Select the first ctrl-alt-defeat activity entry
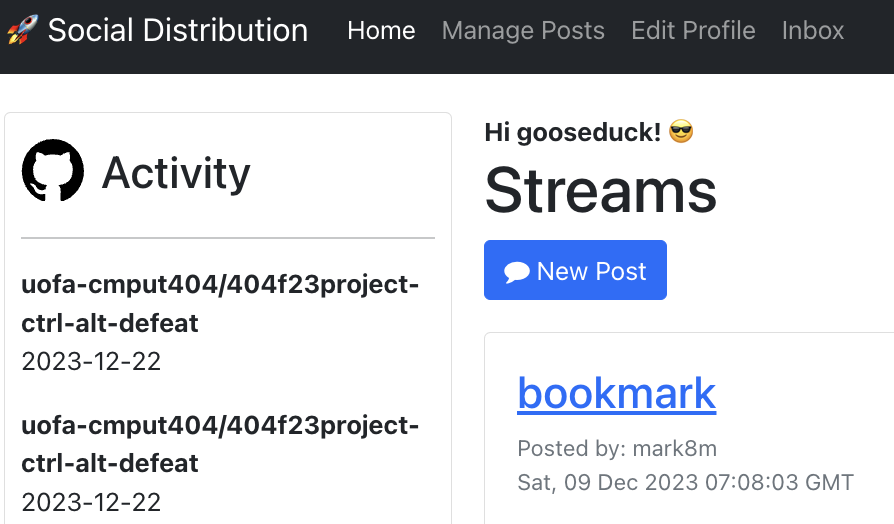Image resolution: width=894 pixels, height=524 pixels. pyautogui.click(x=220, y=304)
